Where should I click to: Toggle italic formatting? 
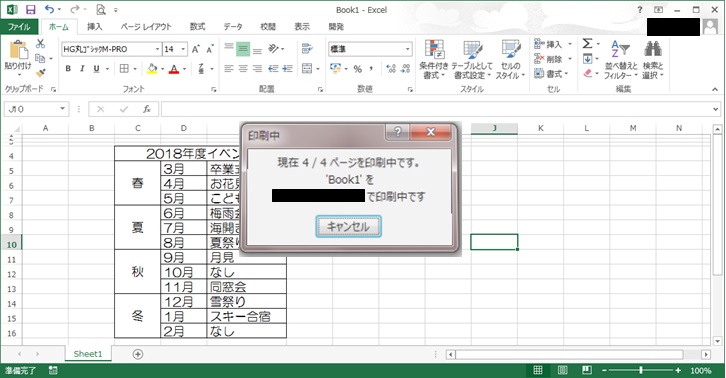point(82,69)
